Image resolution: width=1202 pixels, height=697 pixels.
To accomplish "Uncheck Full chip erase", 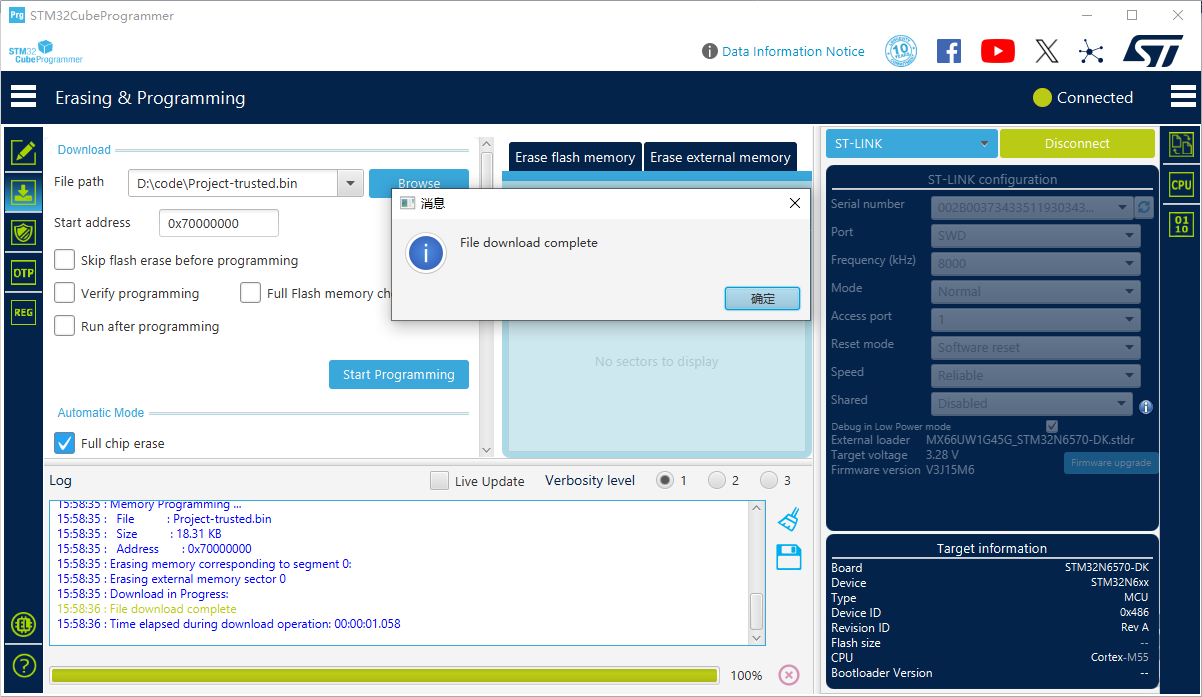I will click(64, 443).
